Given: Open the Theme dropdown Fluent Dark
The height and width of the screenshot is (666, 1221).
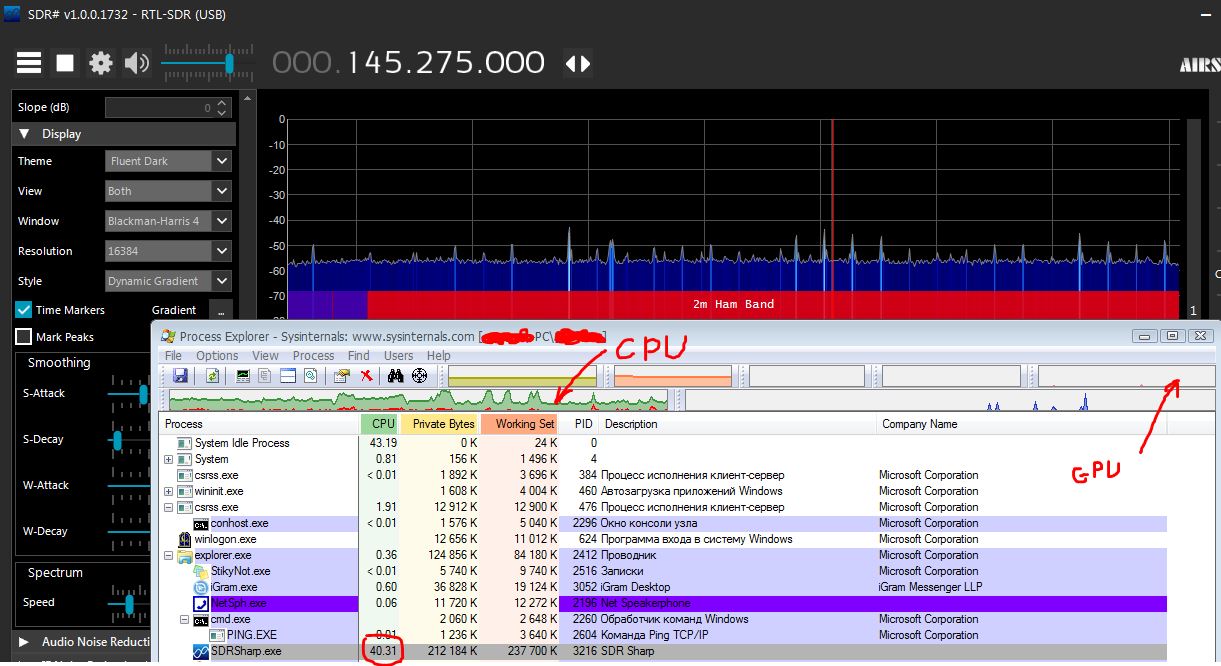Looking at the screenshot, I should 169,161.
